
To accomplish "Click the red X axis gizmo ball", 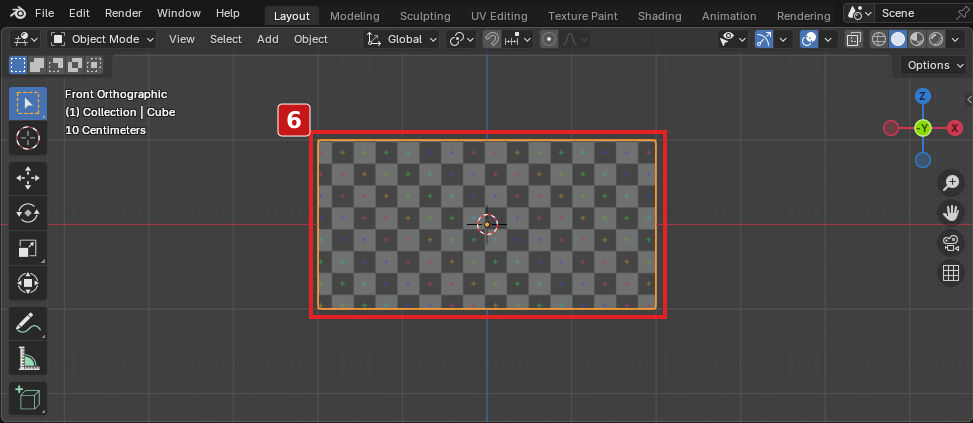I will (x=955, y=128).
